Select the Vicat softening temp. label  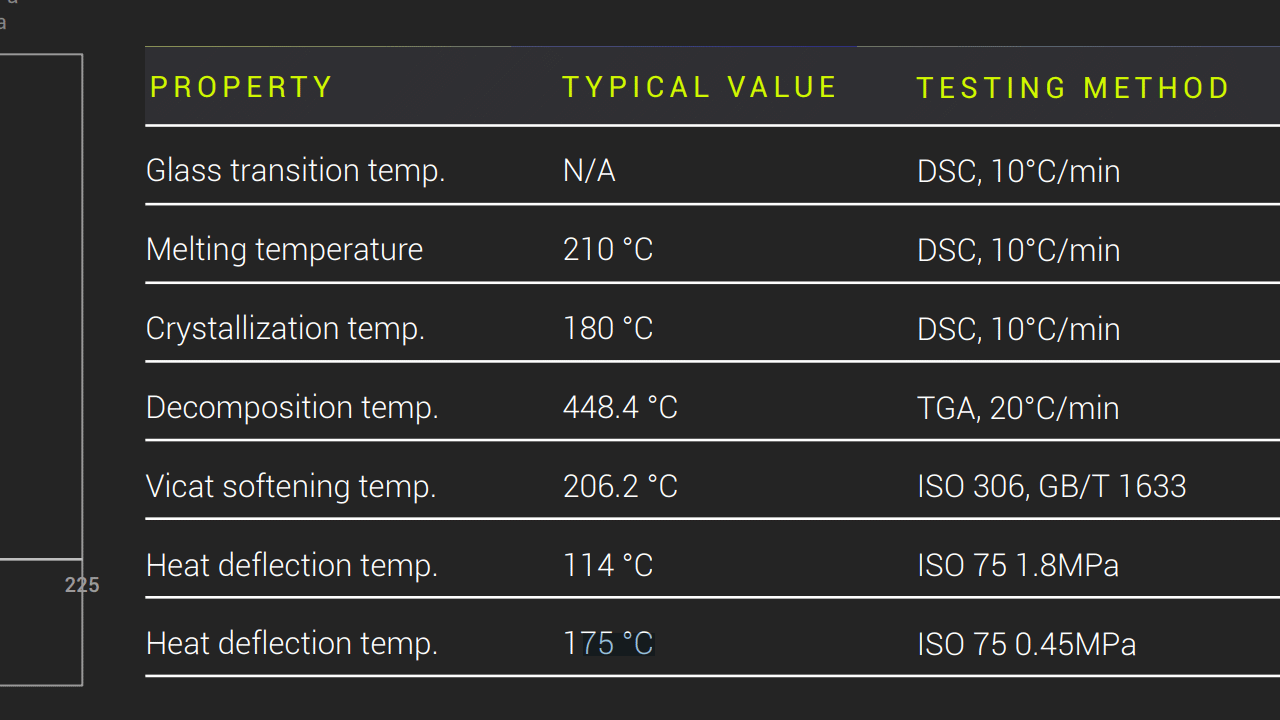click(291, 486)
